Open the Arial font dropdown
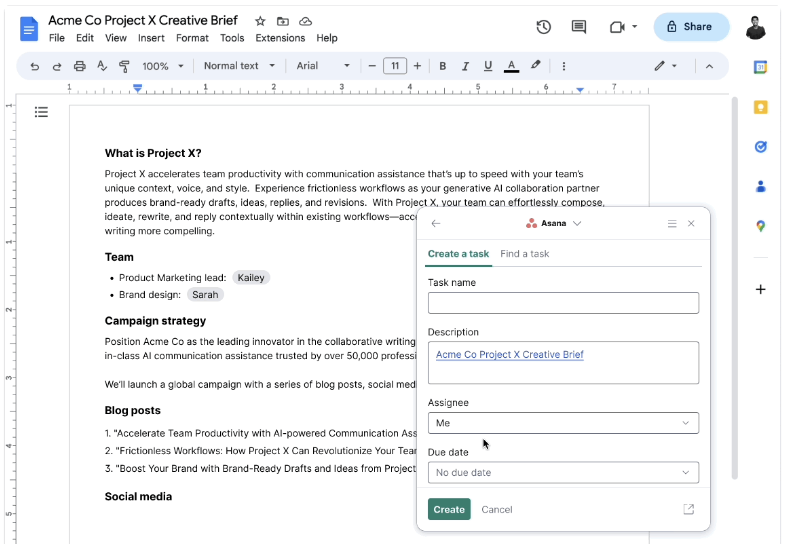 point(323,66)
